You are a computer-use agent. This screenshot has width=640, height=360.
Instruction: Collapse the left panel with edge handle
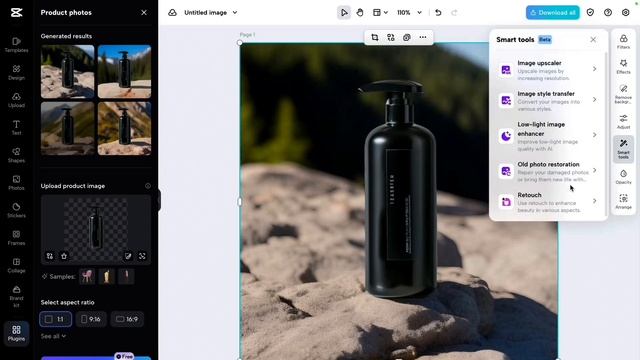[159, 200]
